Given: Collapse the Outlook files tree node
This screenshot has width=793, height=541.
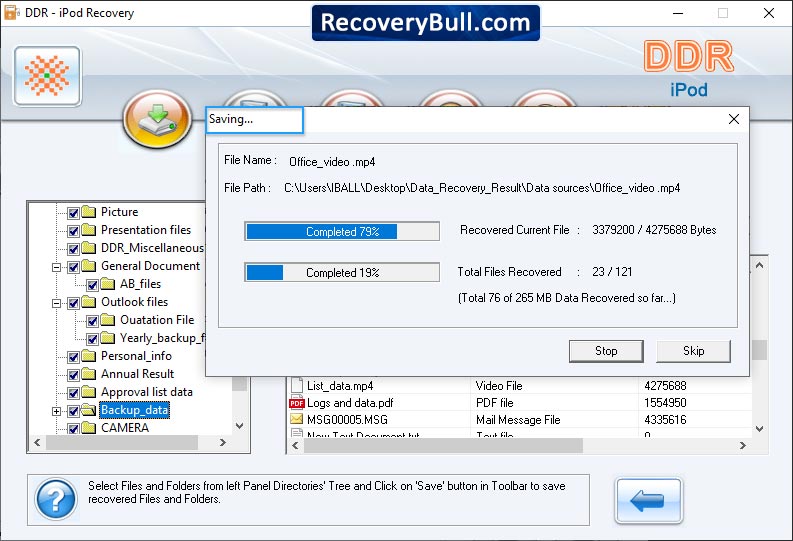Looking at the screenshot, I should 57,303.
